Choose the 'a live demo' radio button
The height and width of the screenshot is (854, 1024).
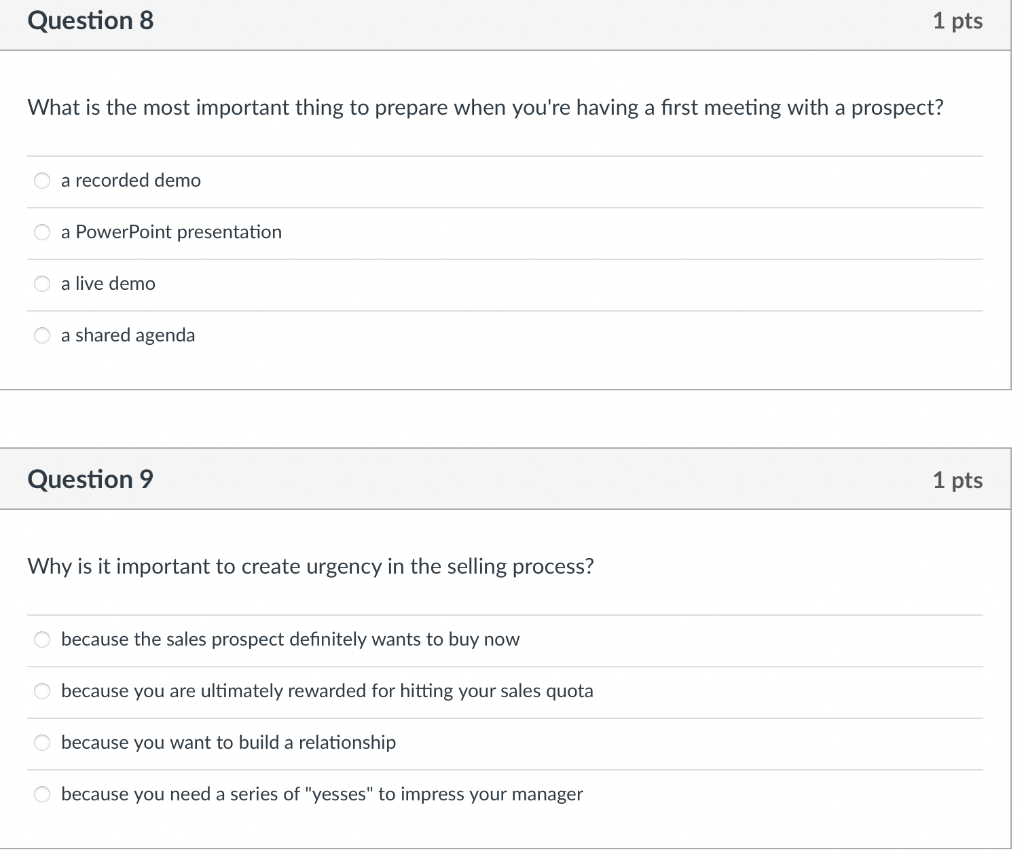pos(42,284)
